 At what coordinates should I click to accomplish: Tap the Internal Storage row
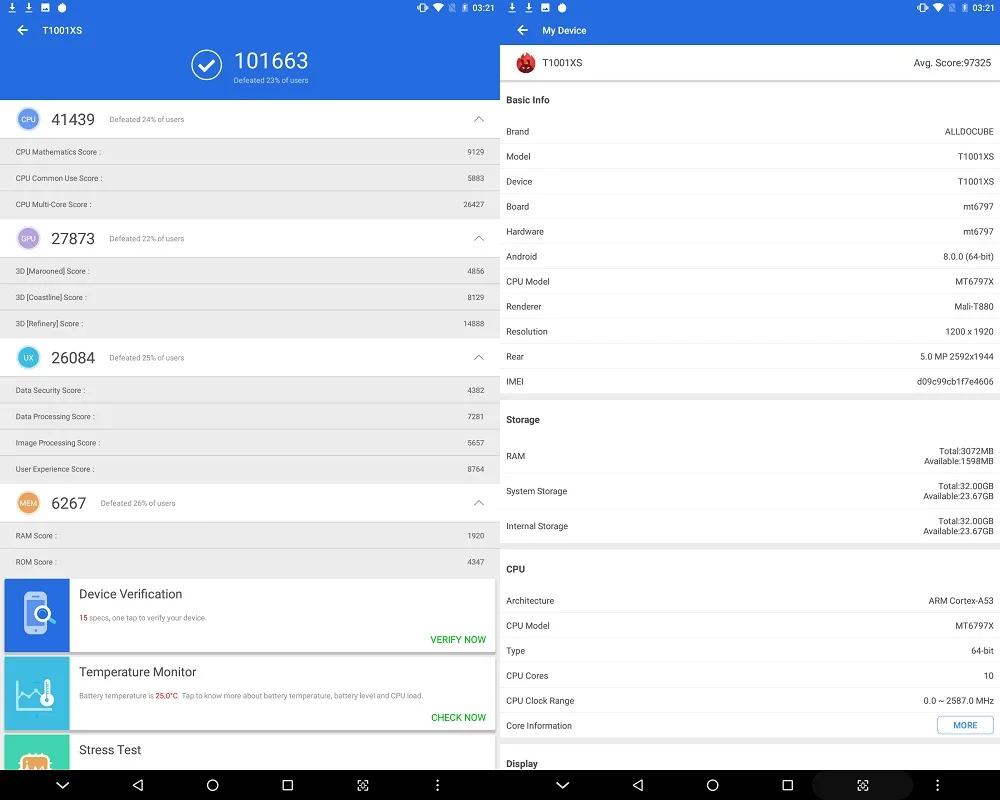(x=750, y=526)
